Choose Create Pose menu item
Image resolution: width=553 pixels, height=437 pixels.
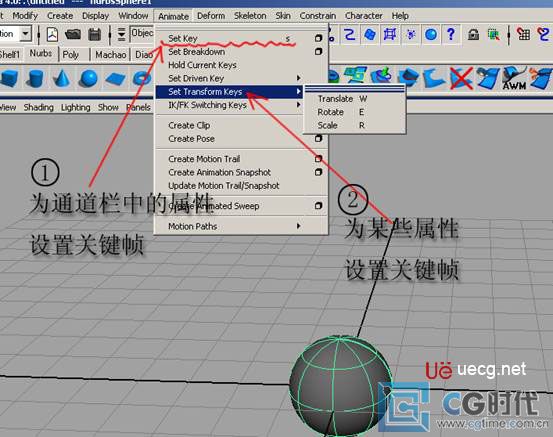[x=241, y=139]
